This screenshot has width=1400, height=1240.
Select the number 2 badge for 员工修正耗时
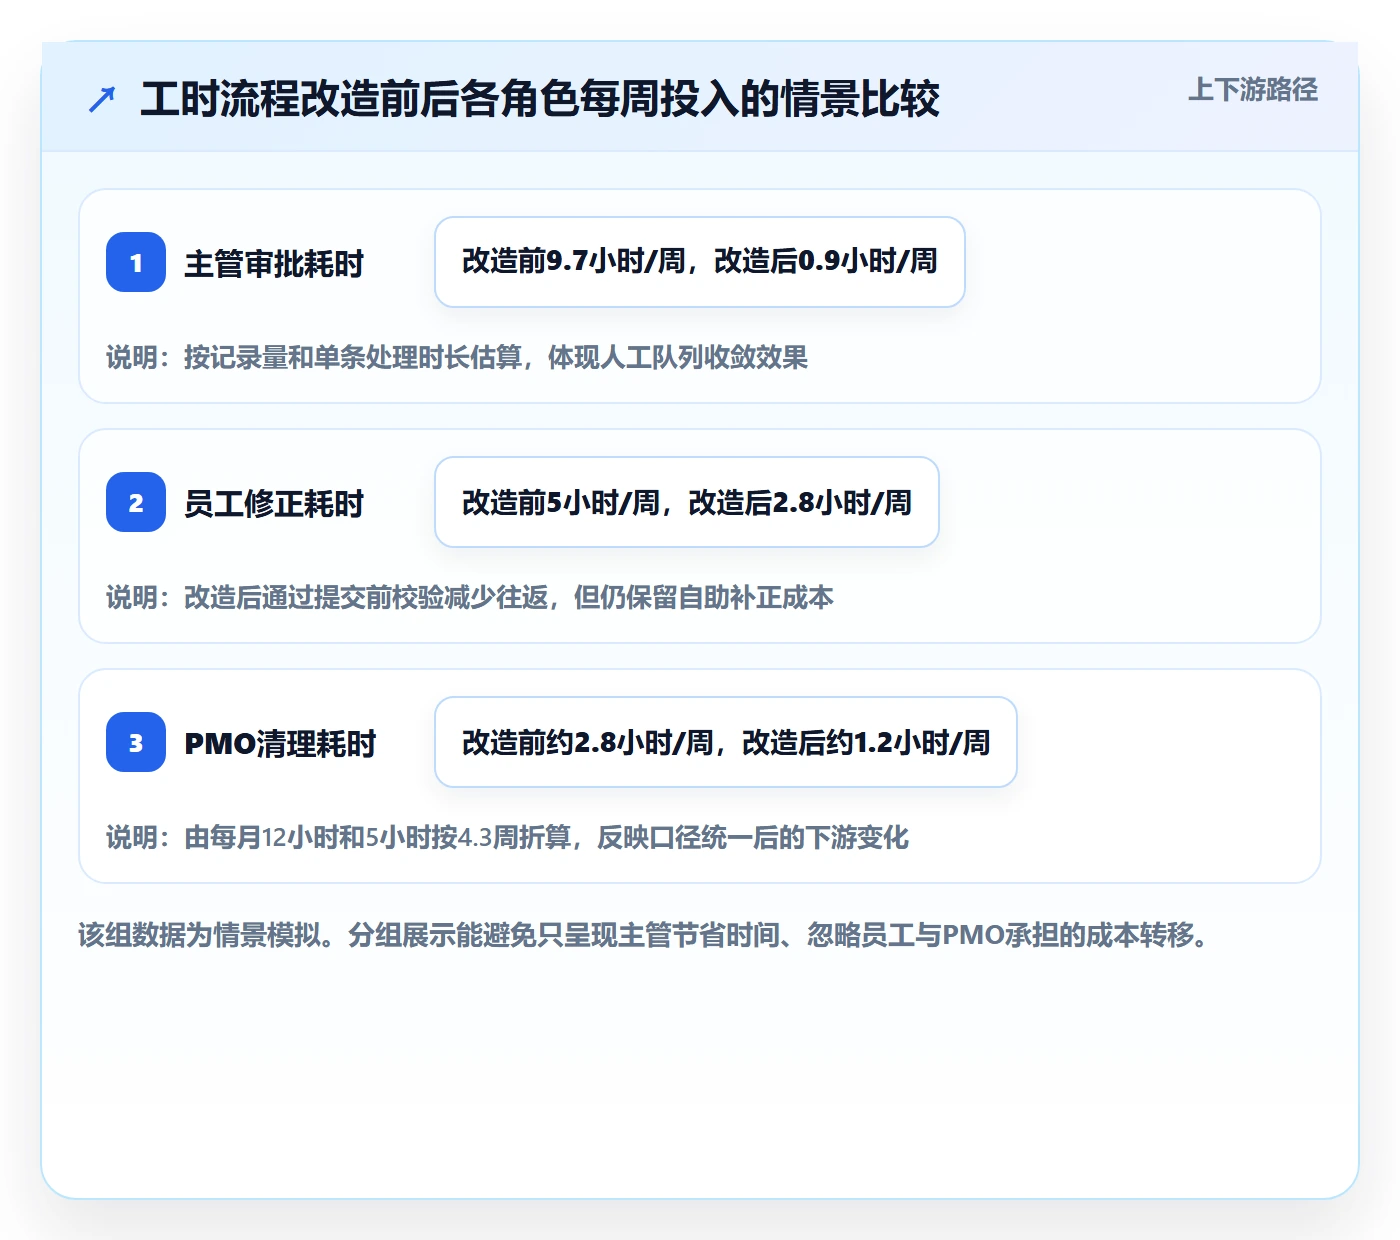click(x=136, y=502)
